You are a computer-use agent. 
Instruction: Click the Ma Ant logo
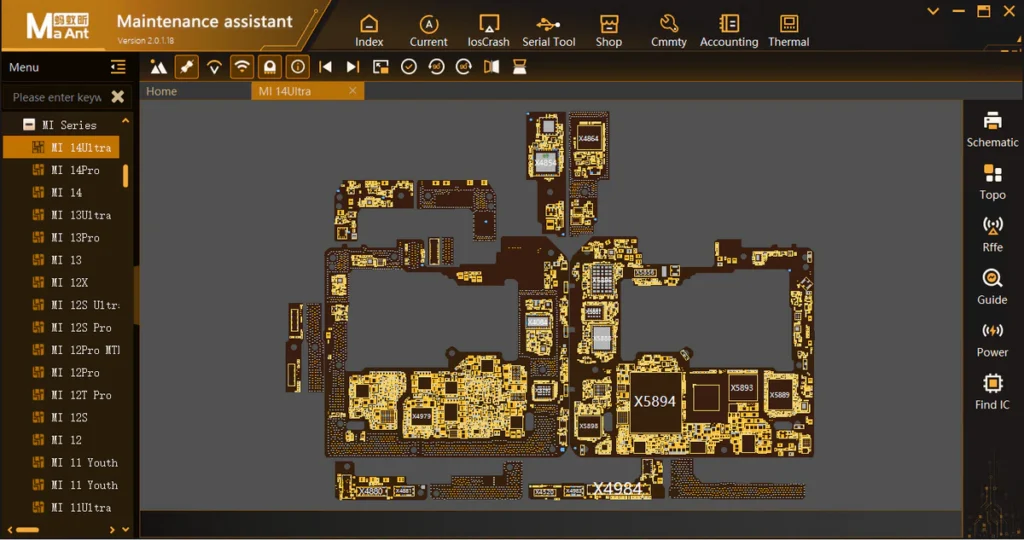coord(57,26)
